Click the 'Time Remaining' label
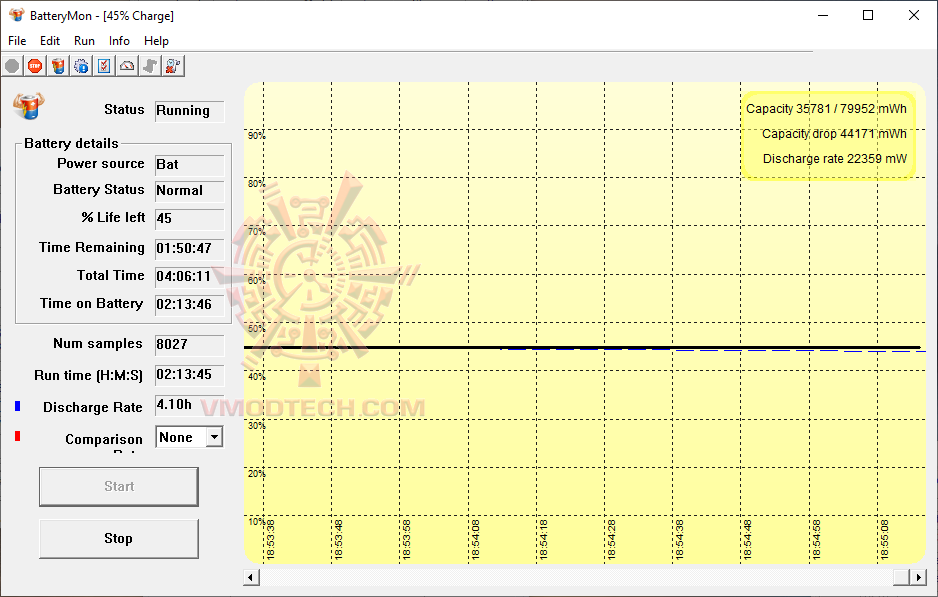 (92, 248)
